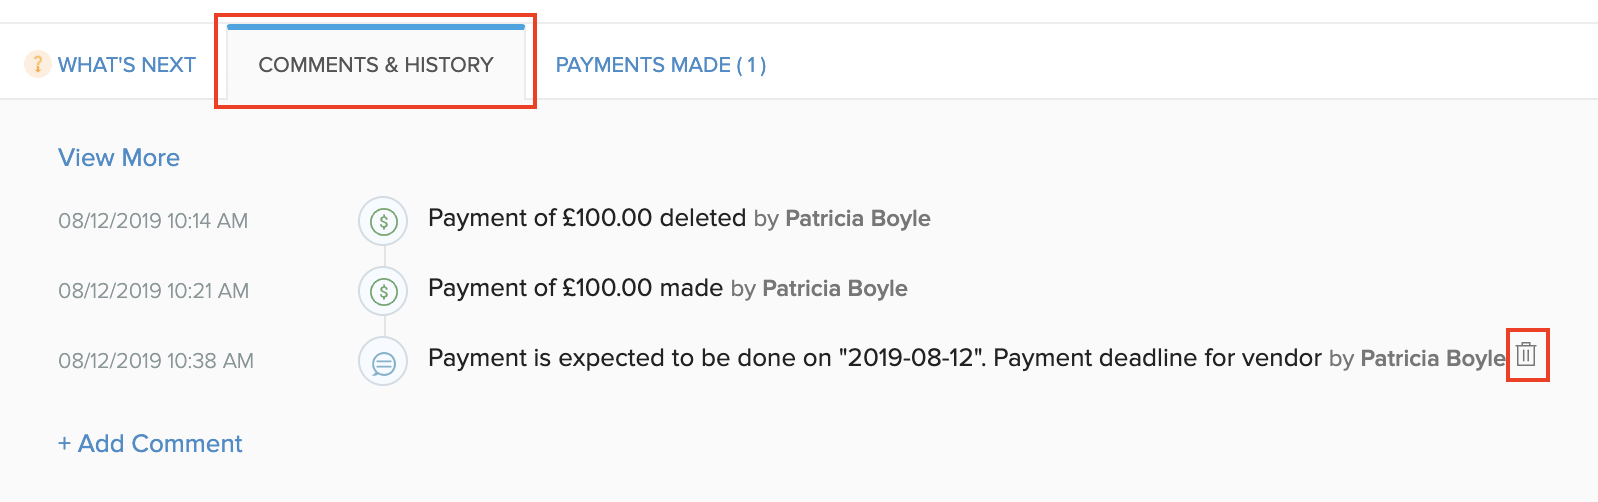
Task: Switch to Comments & History tab
Action: (375, 65)
